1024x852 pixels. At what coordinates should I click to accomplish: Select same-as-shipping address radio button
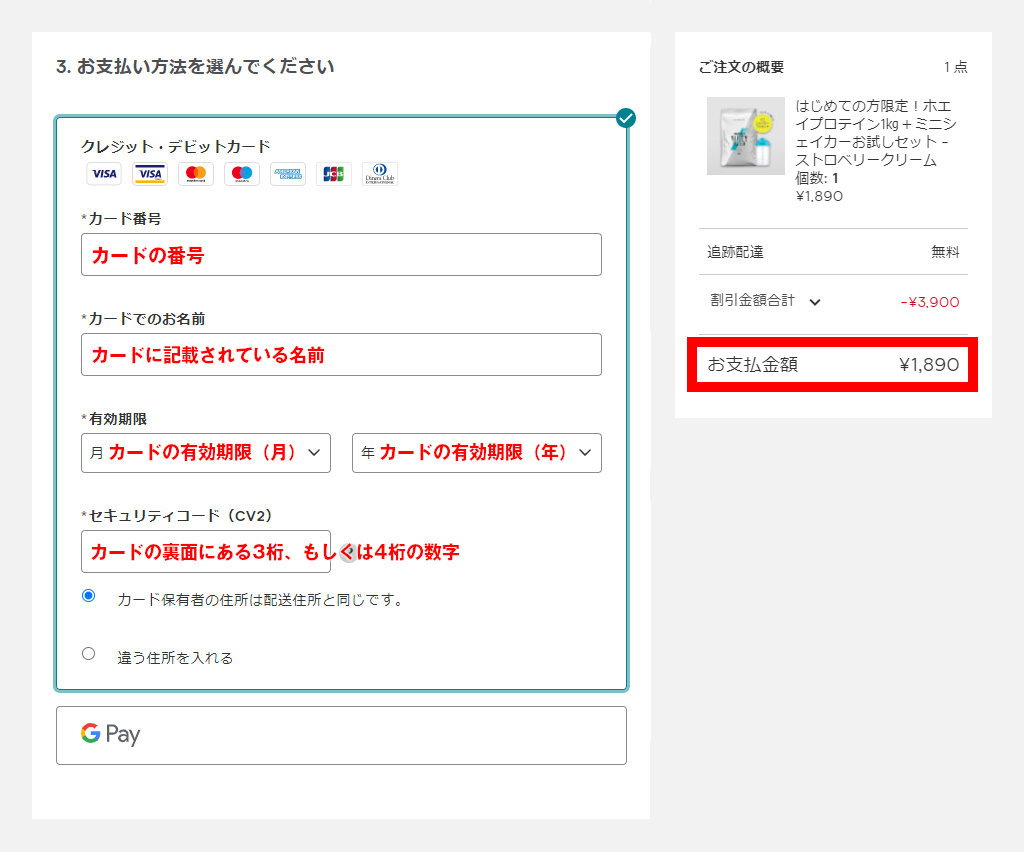[89, 595]
